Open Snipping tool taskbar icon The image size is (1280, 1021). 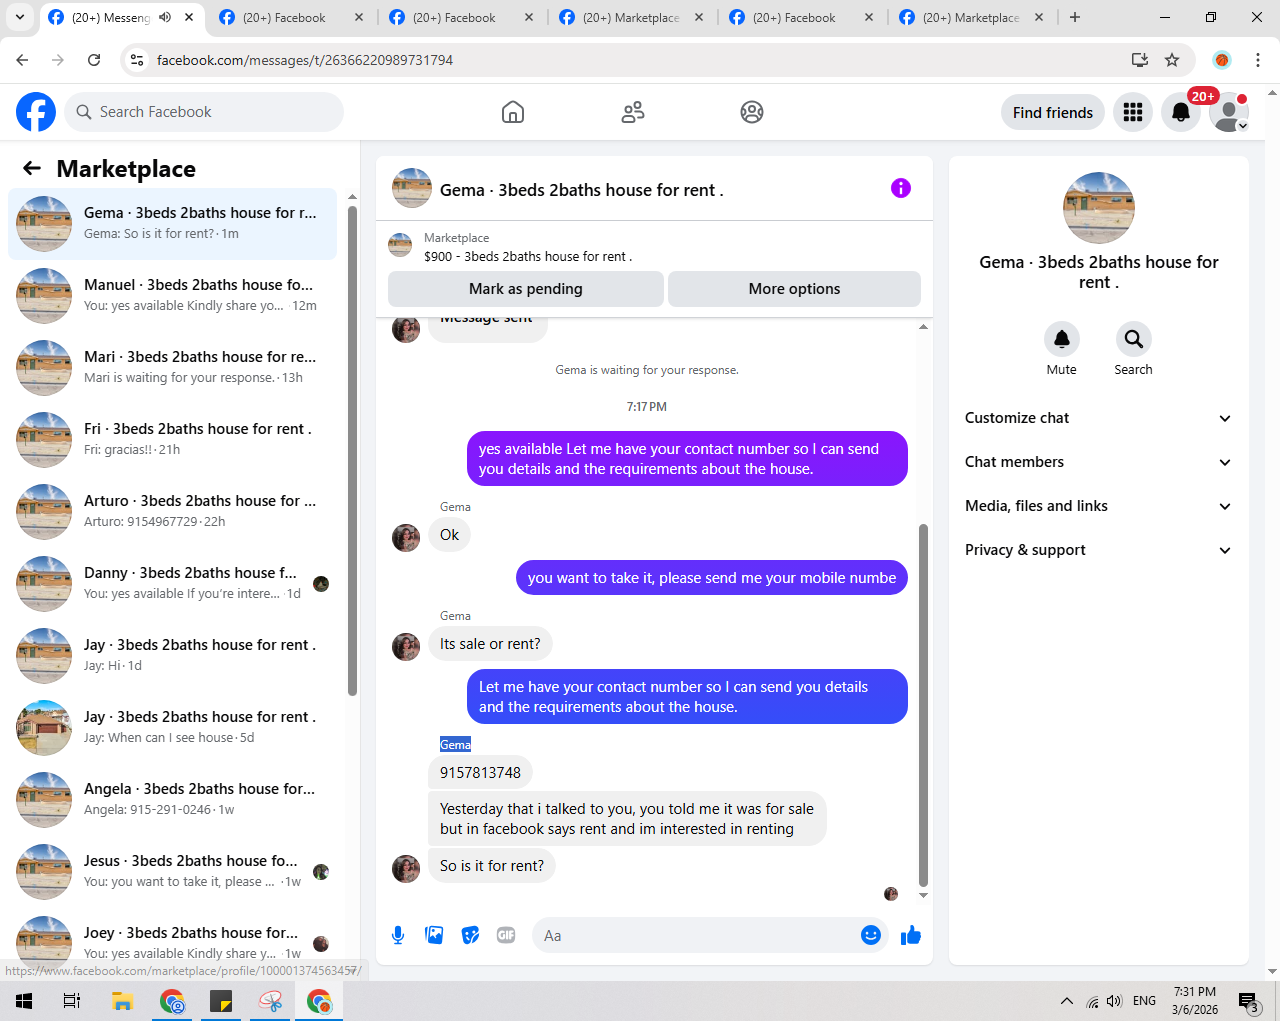pyautogui.click(x=270, y=1001)
